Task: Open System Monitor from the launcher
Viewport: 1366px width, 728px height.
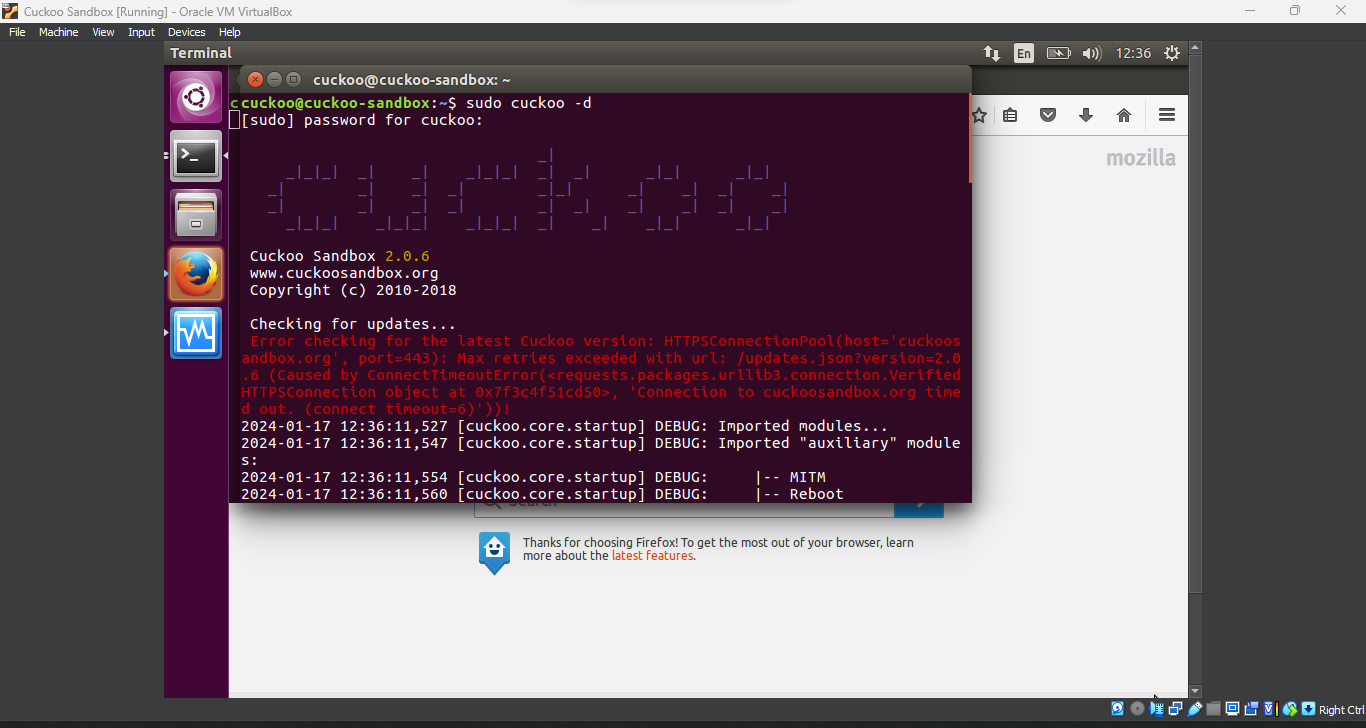Action: point(196,333)
